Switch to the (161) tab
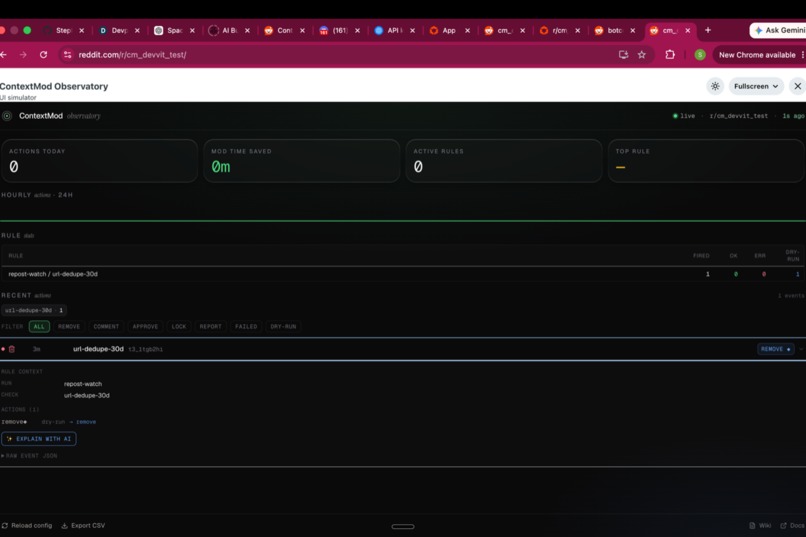The image size is (806, 537). 339,30
